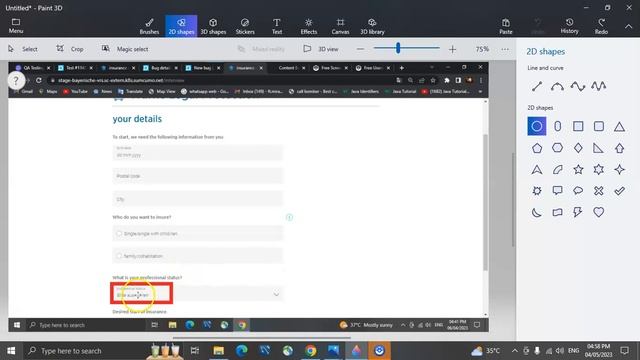Open the Stickers tab
This screenshot has height=360, width=640.
point(245,26)
